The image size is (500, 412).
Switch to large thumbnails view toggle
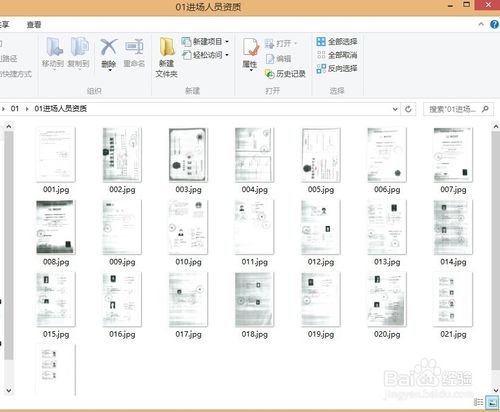click(x=492, y=402)
